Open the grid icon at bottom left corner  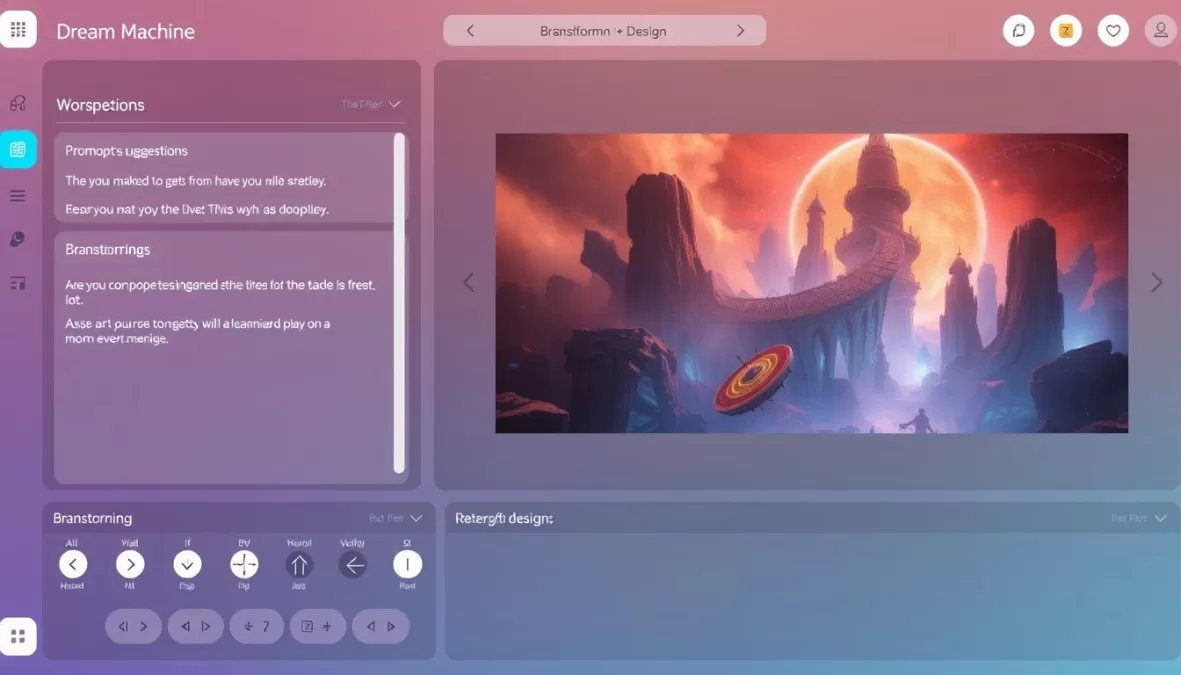coord(19,635)
